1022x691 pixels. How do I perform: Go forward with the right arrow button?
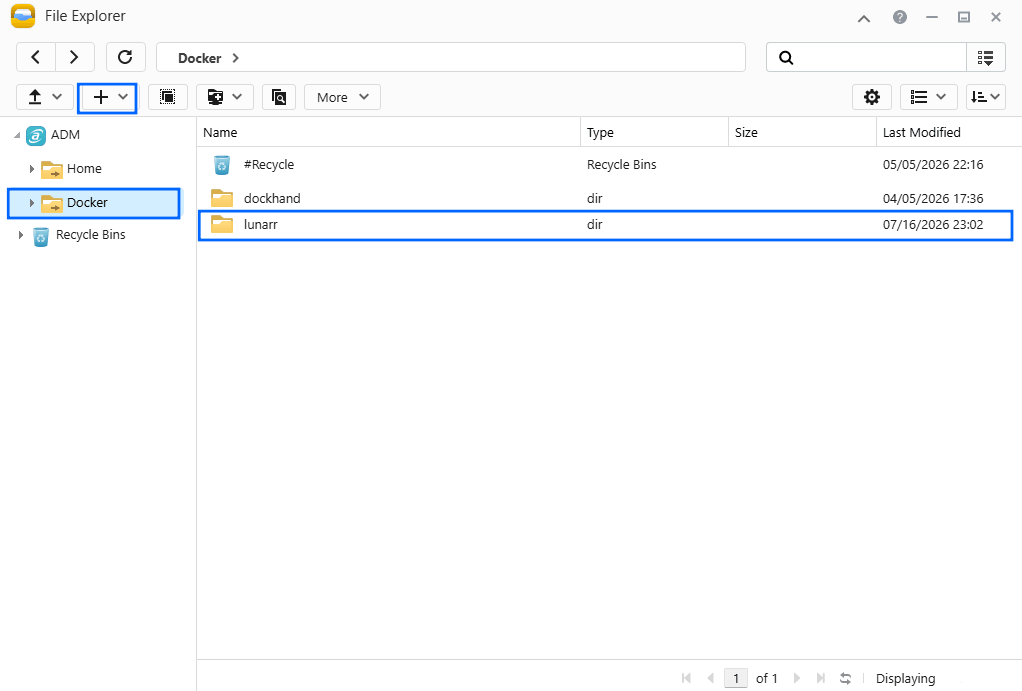click(x=74, y=57)
